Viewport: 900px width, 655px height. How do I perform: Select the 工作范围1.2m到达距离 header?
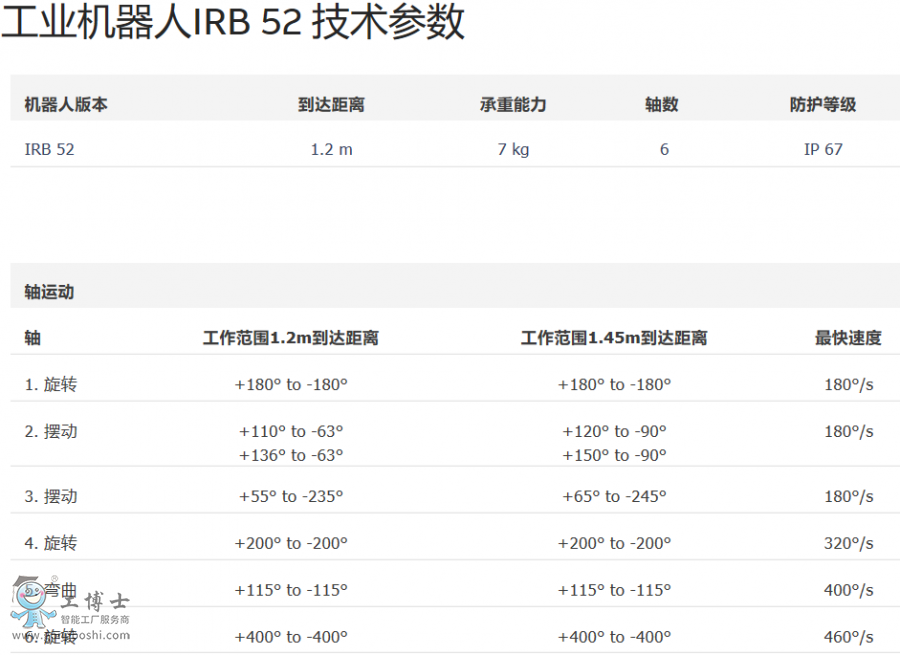pyautogui.click(x=290, y=338)
